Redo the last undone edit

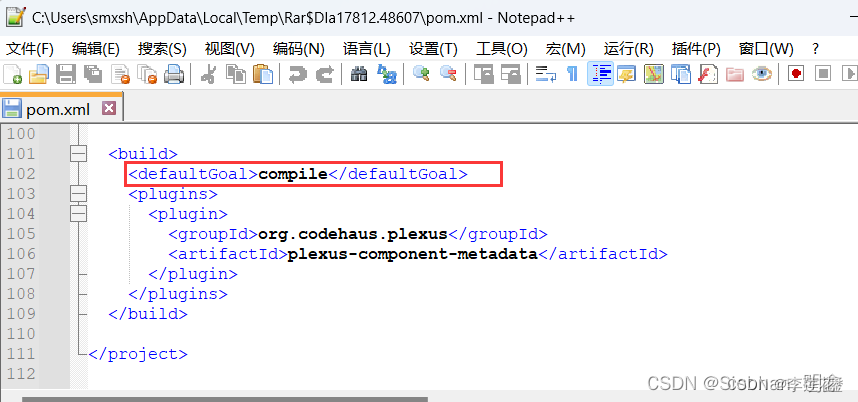tap(325, 74)
